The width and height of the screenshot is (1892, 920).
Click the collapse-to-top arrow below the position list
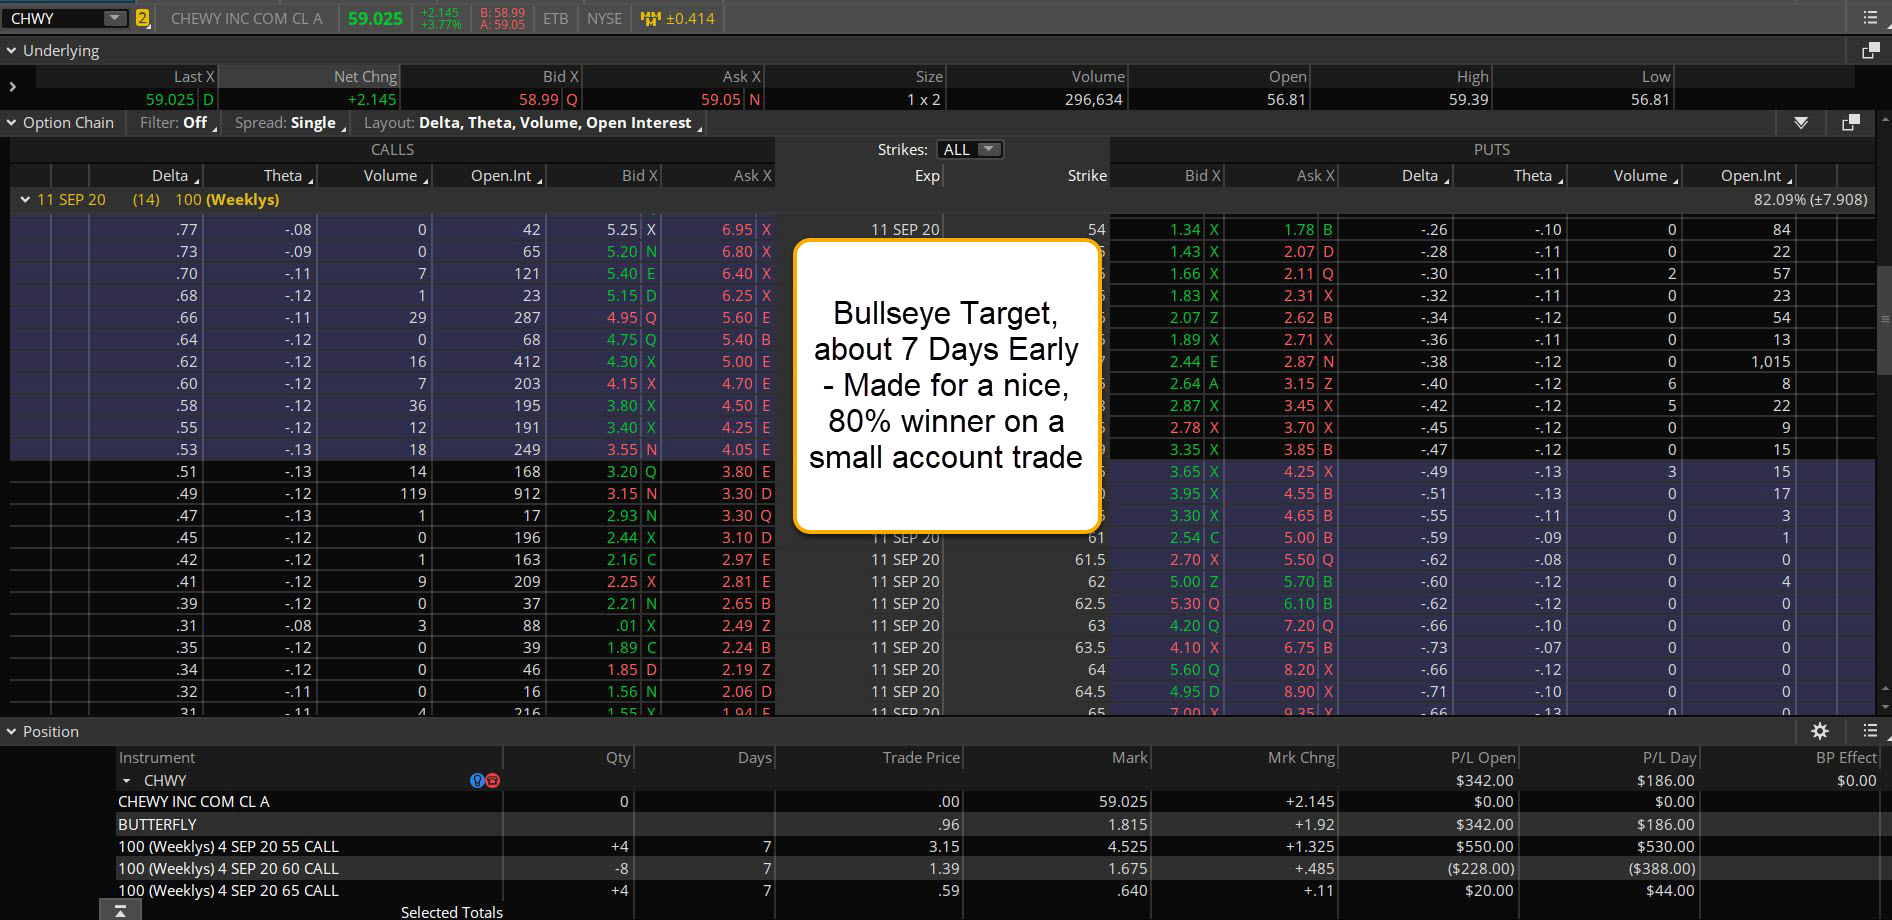pos(120,909)
